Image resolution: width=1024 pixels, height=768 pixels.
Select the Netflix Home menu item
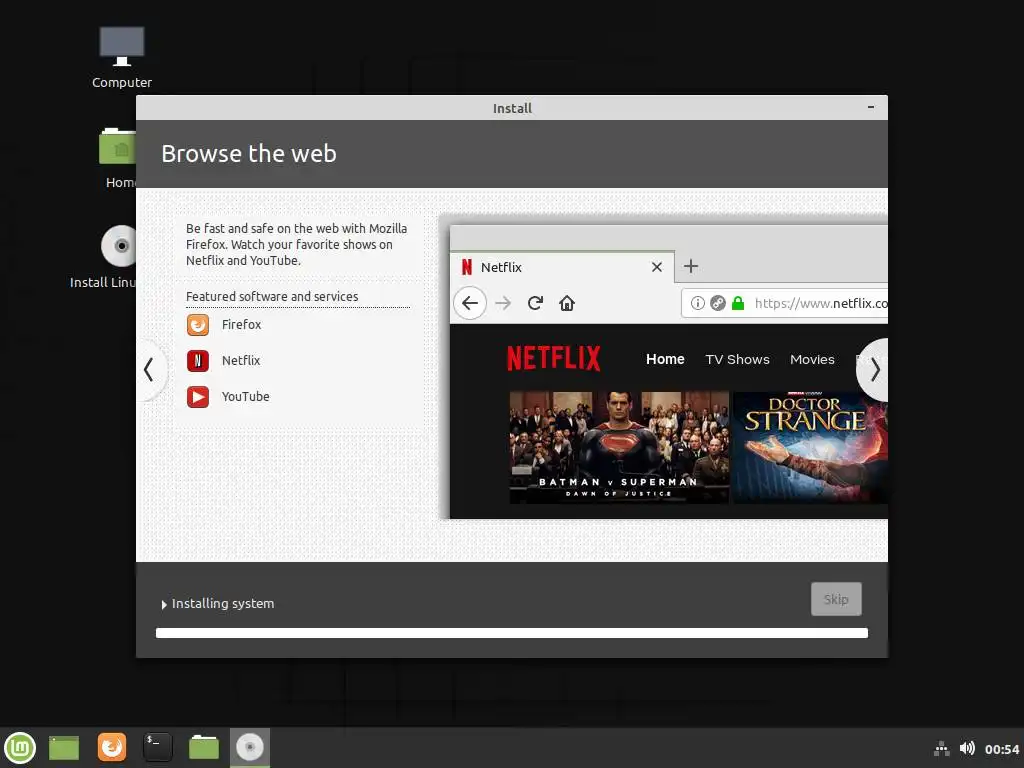click(665, 359)
